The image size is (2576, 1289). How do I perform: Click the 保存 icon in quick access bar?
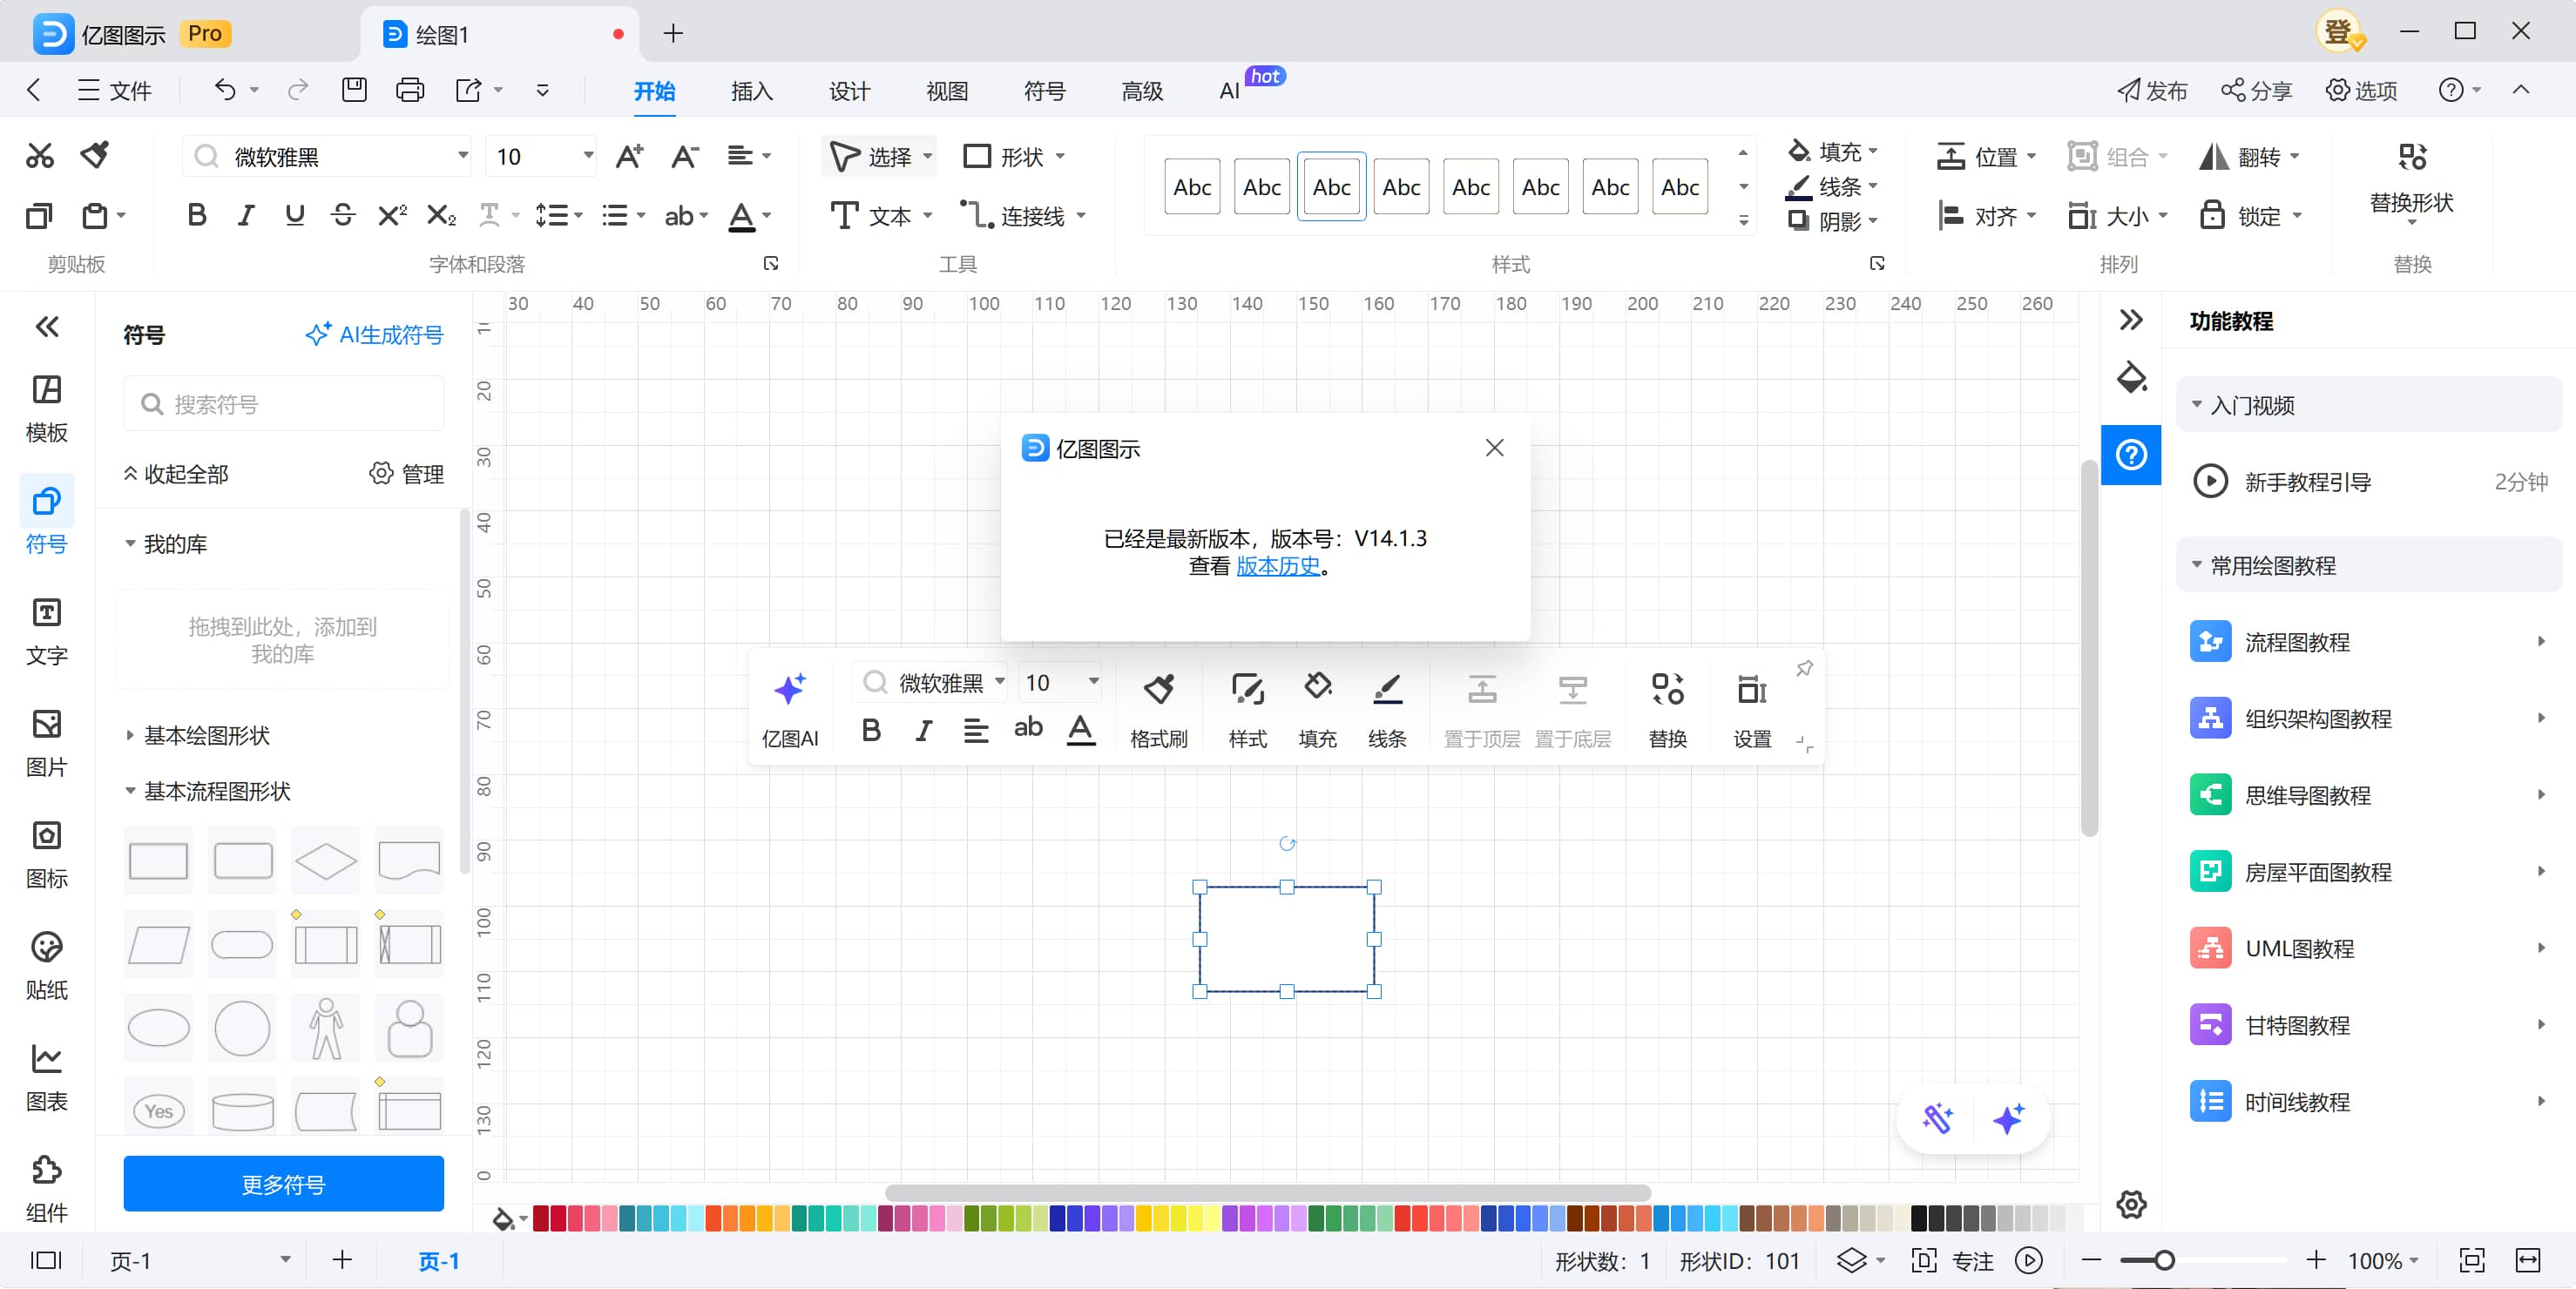point(353,90)
